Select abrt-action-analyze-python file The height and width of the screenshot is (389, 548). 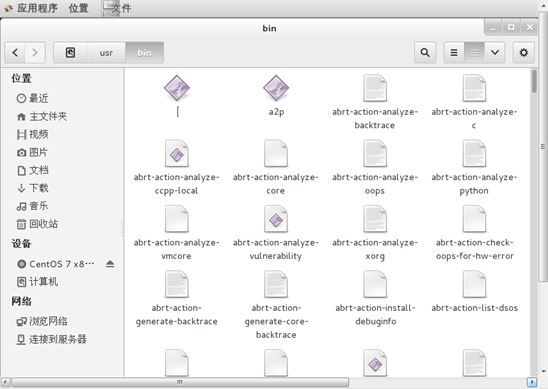point(474,167)
